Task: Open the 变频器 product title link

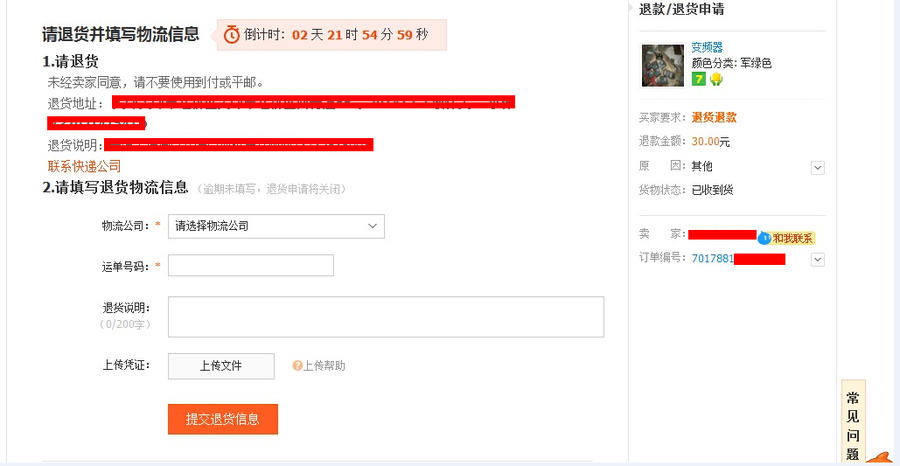Action: pyautogui.click(x=707, y=48)
